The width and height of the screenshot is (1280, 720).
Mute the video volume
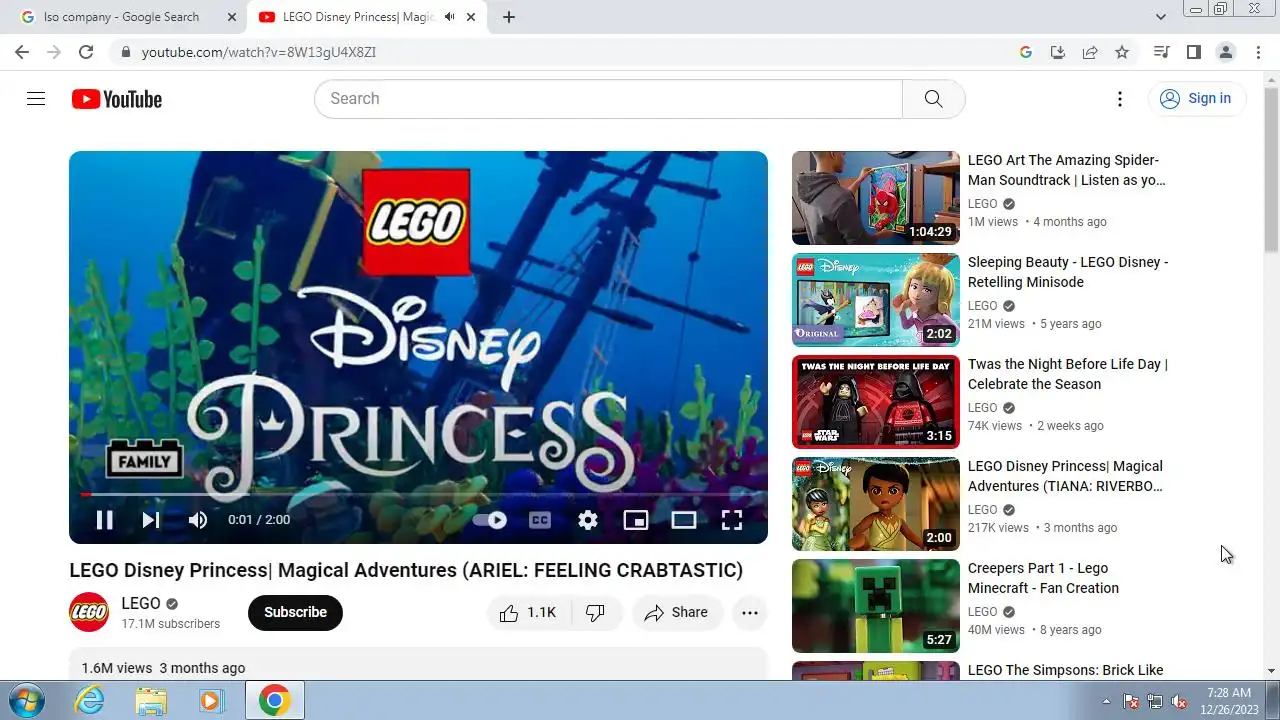click(x=198, y=520)
